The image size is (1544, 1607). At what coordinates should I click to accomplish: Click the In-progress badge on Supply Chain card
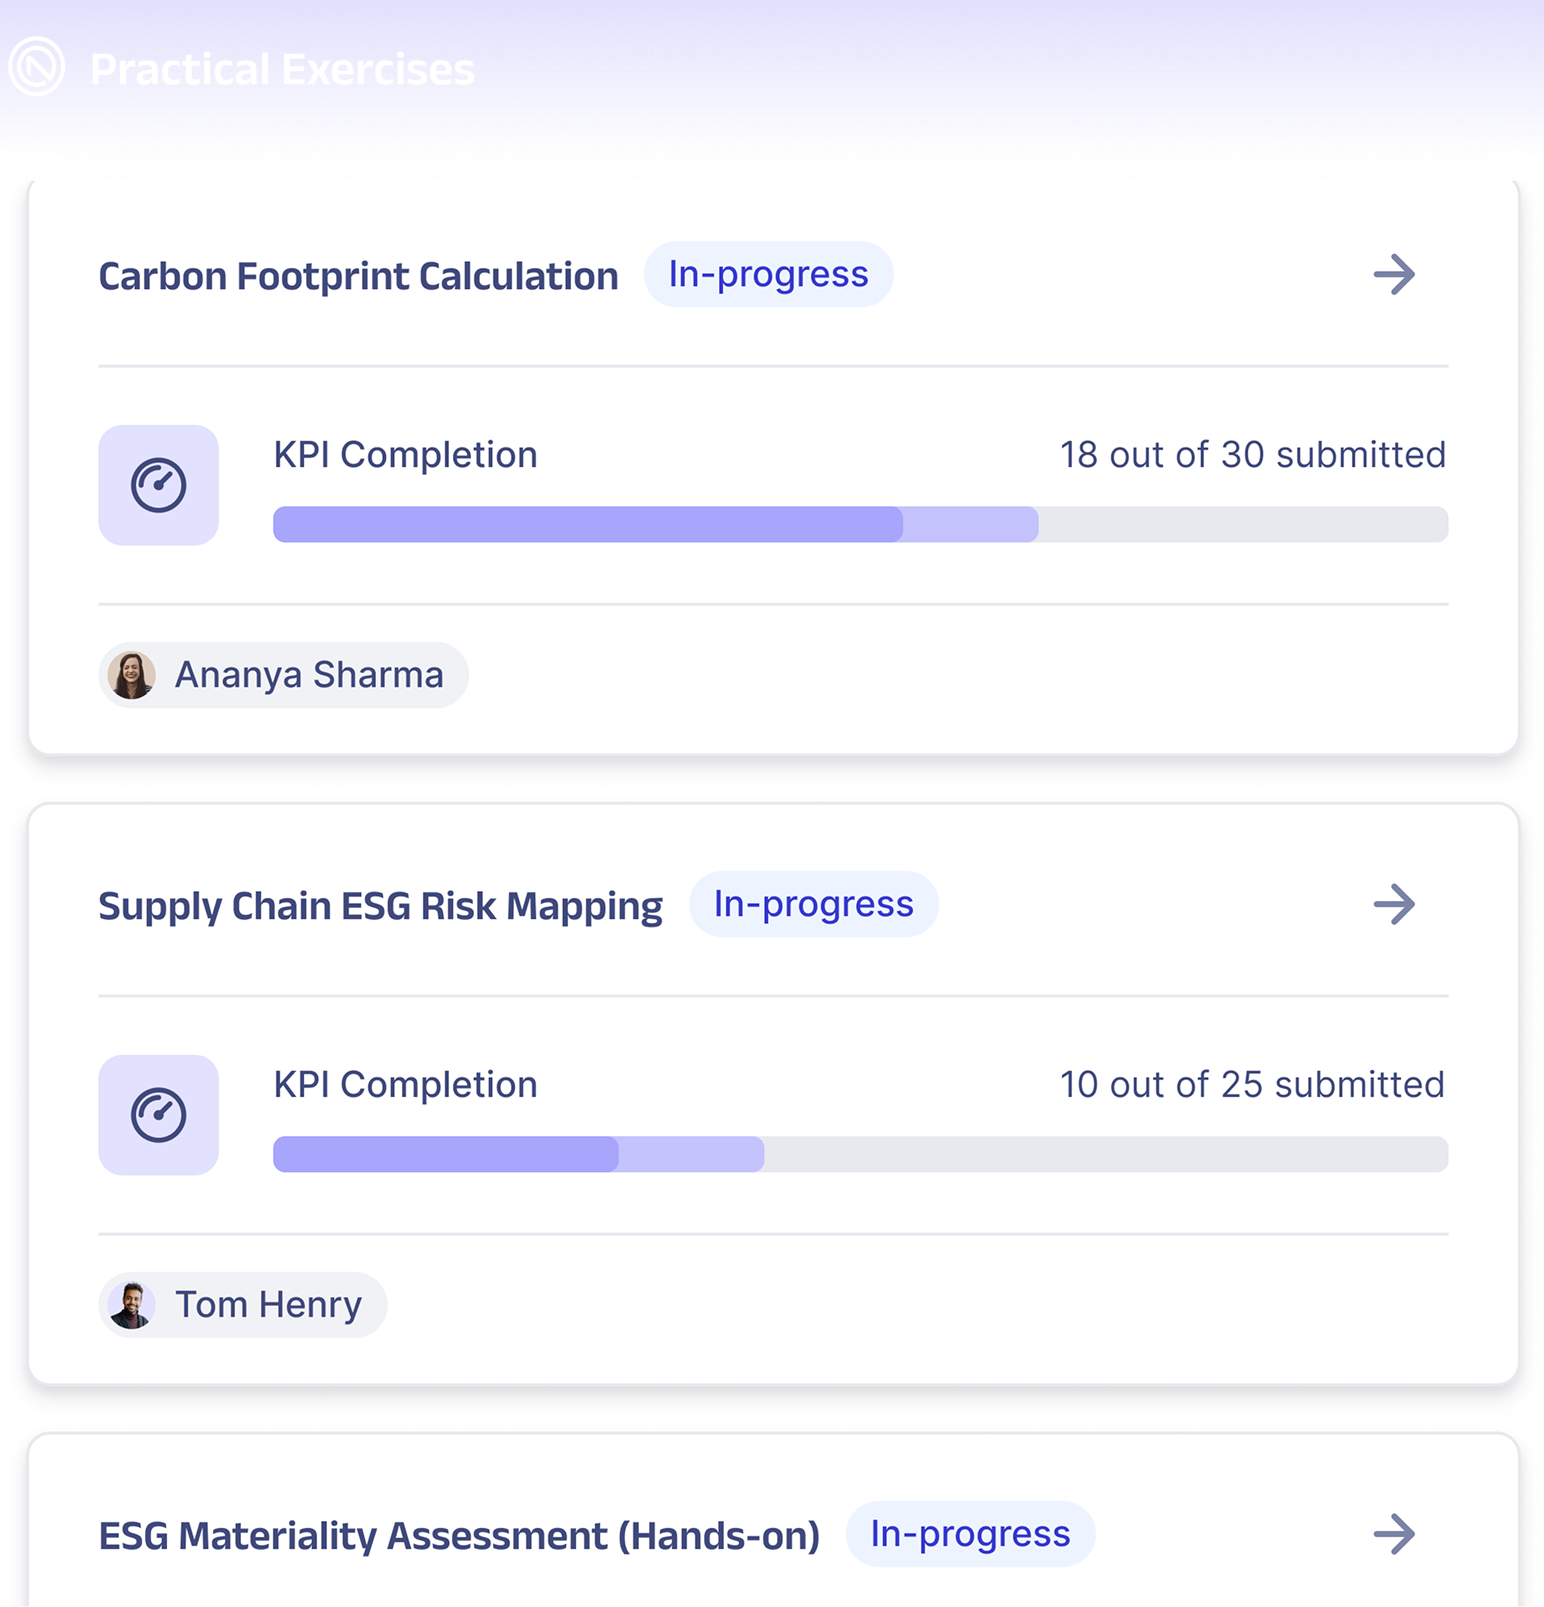[x=813, y=905]
